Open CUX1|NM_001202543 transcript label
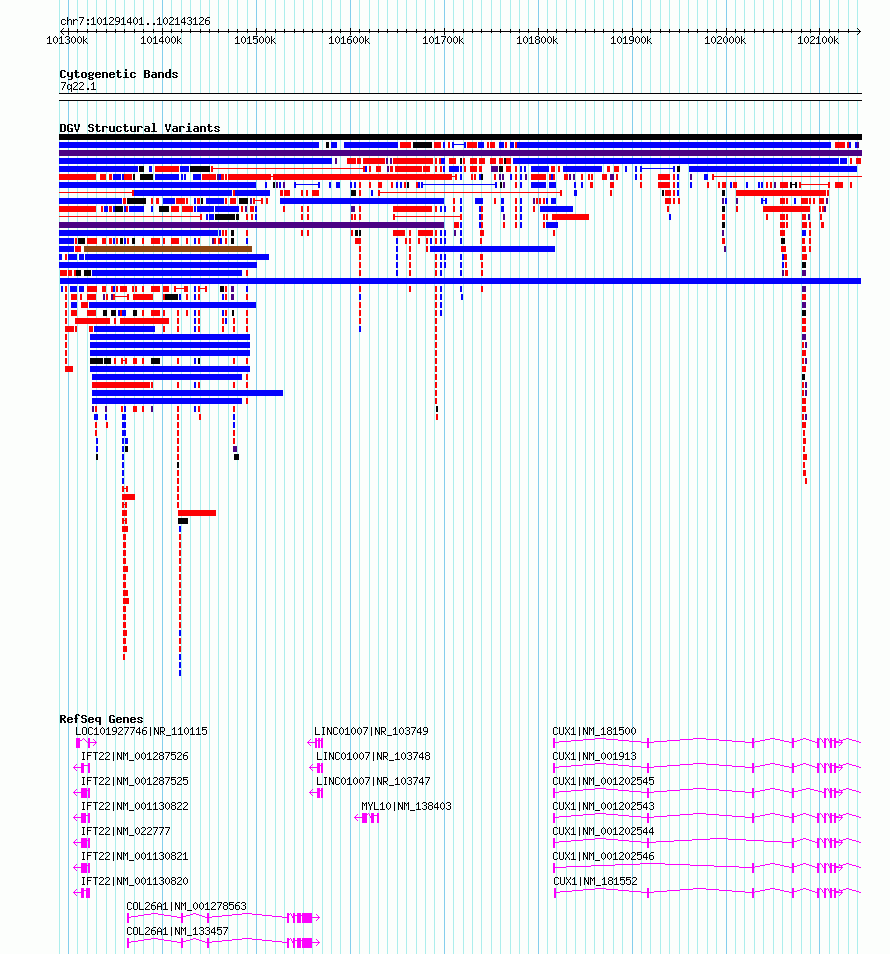This screenshot has height=954, width=890. (603, 806)
